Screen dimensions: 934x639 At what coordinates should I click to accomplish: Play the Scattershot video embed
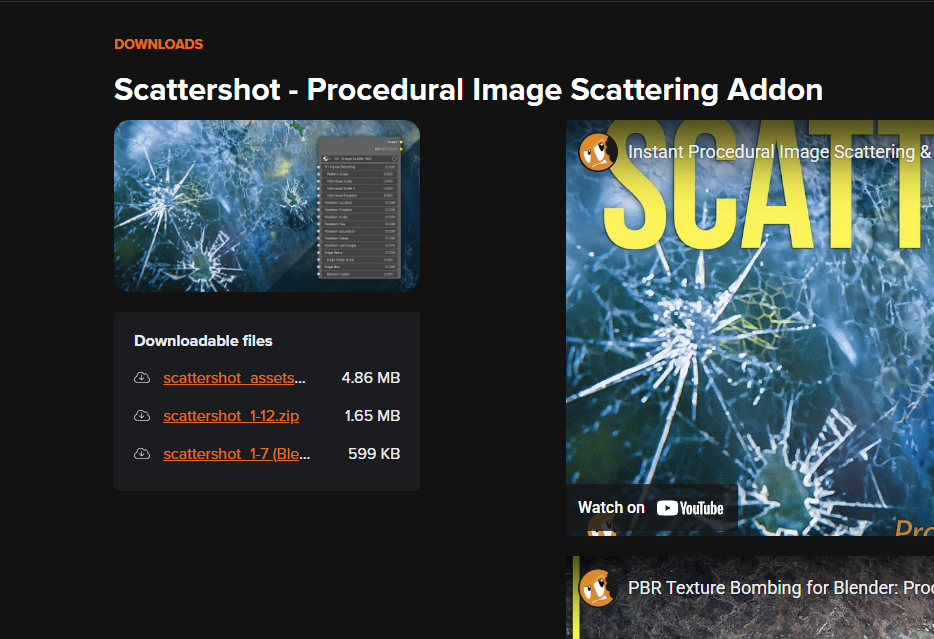(750, 328)
